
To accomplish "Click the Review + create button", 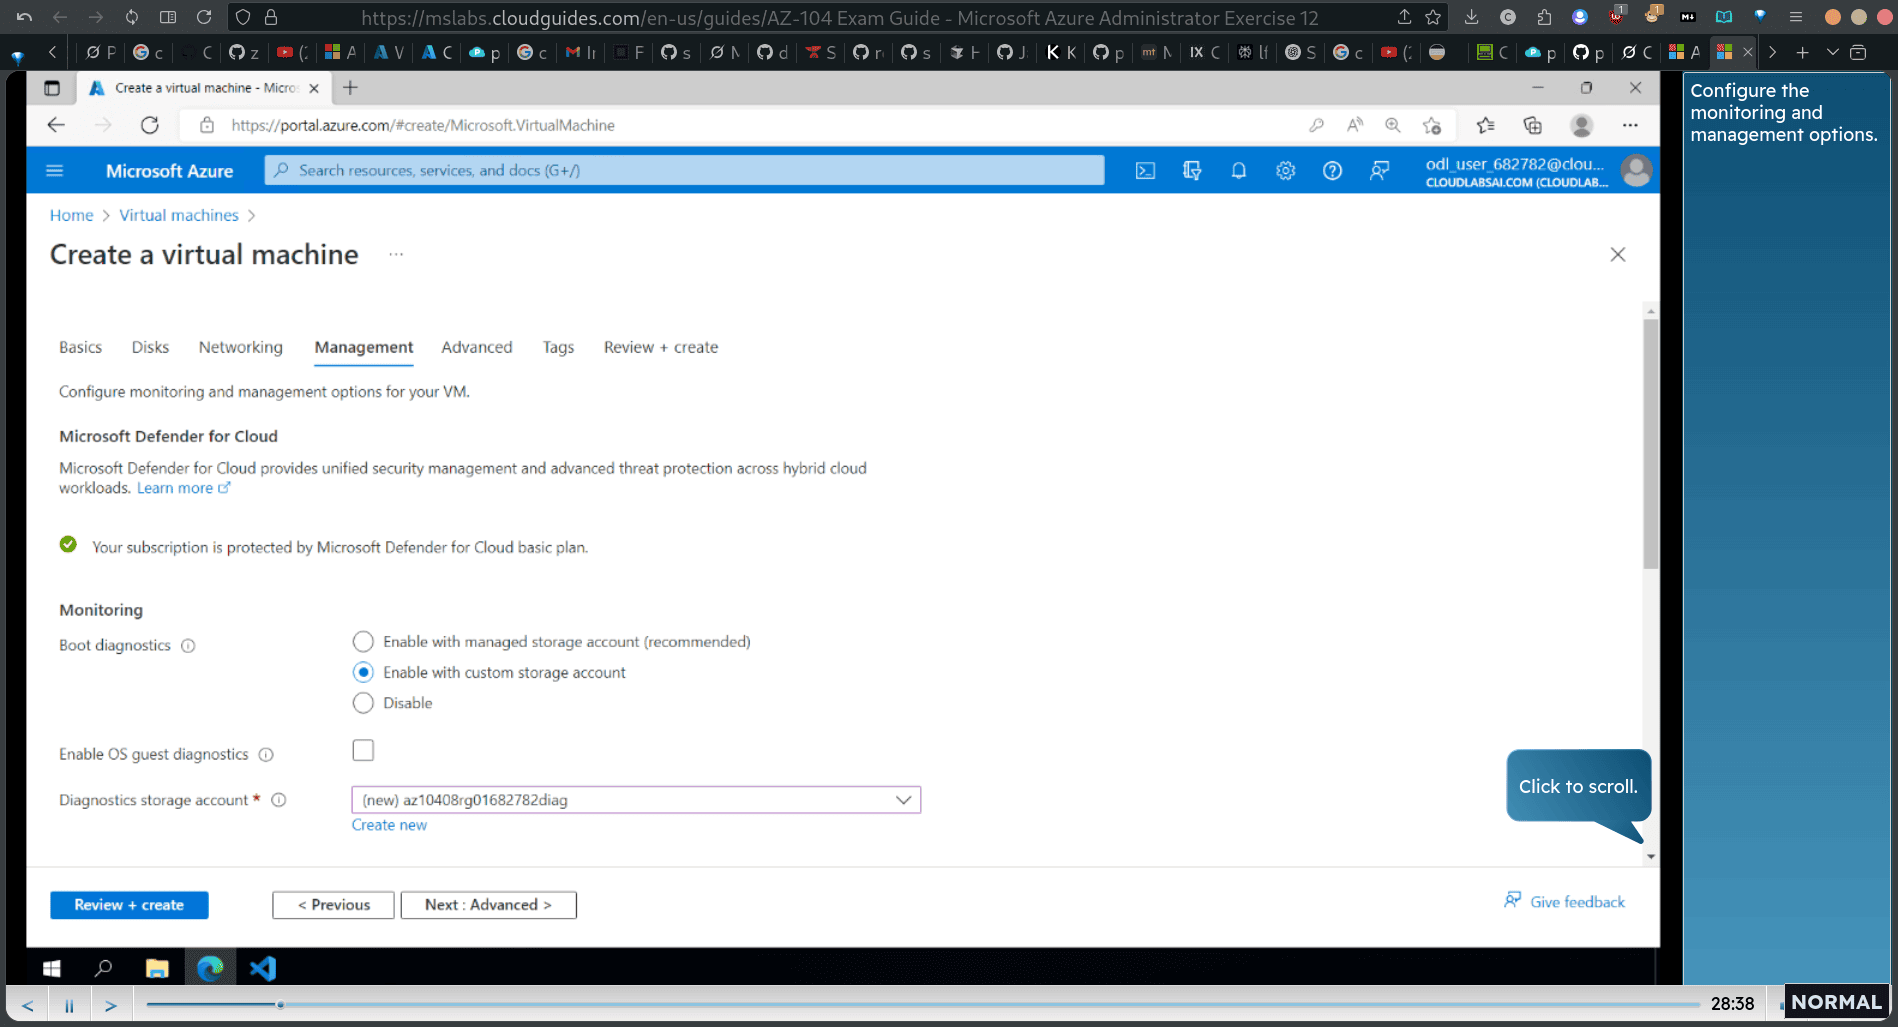I will point(129,905).
